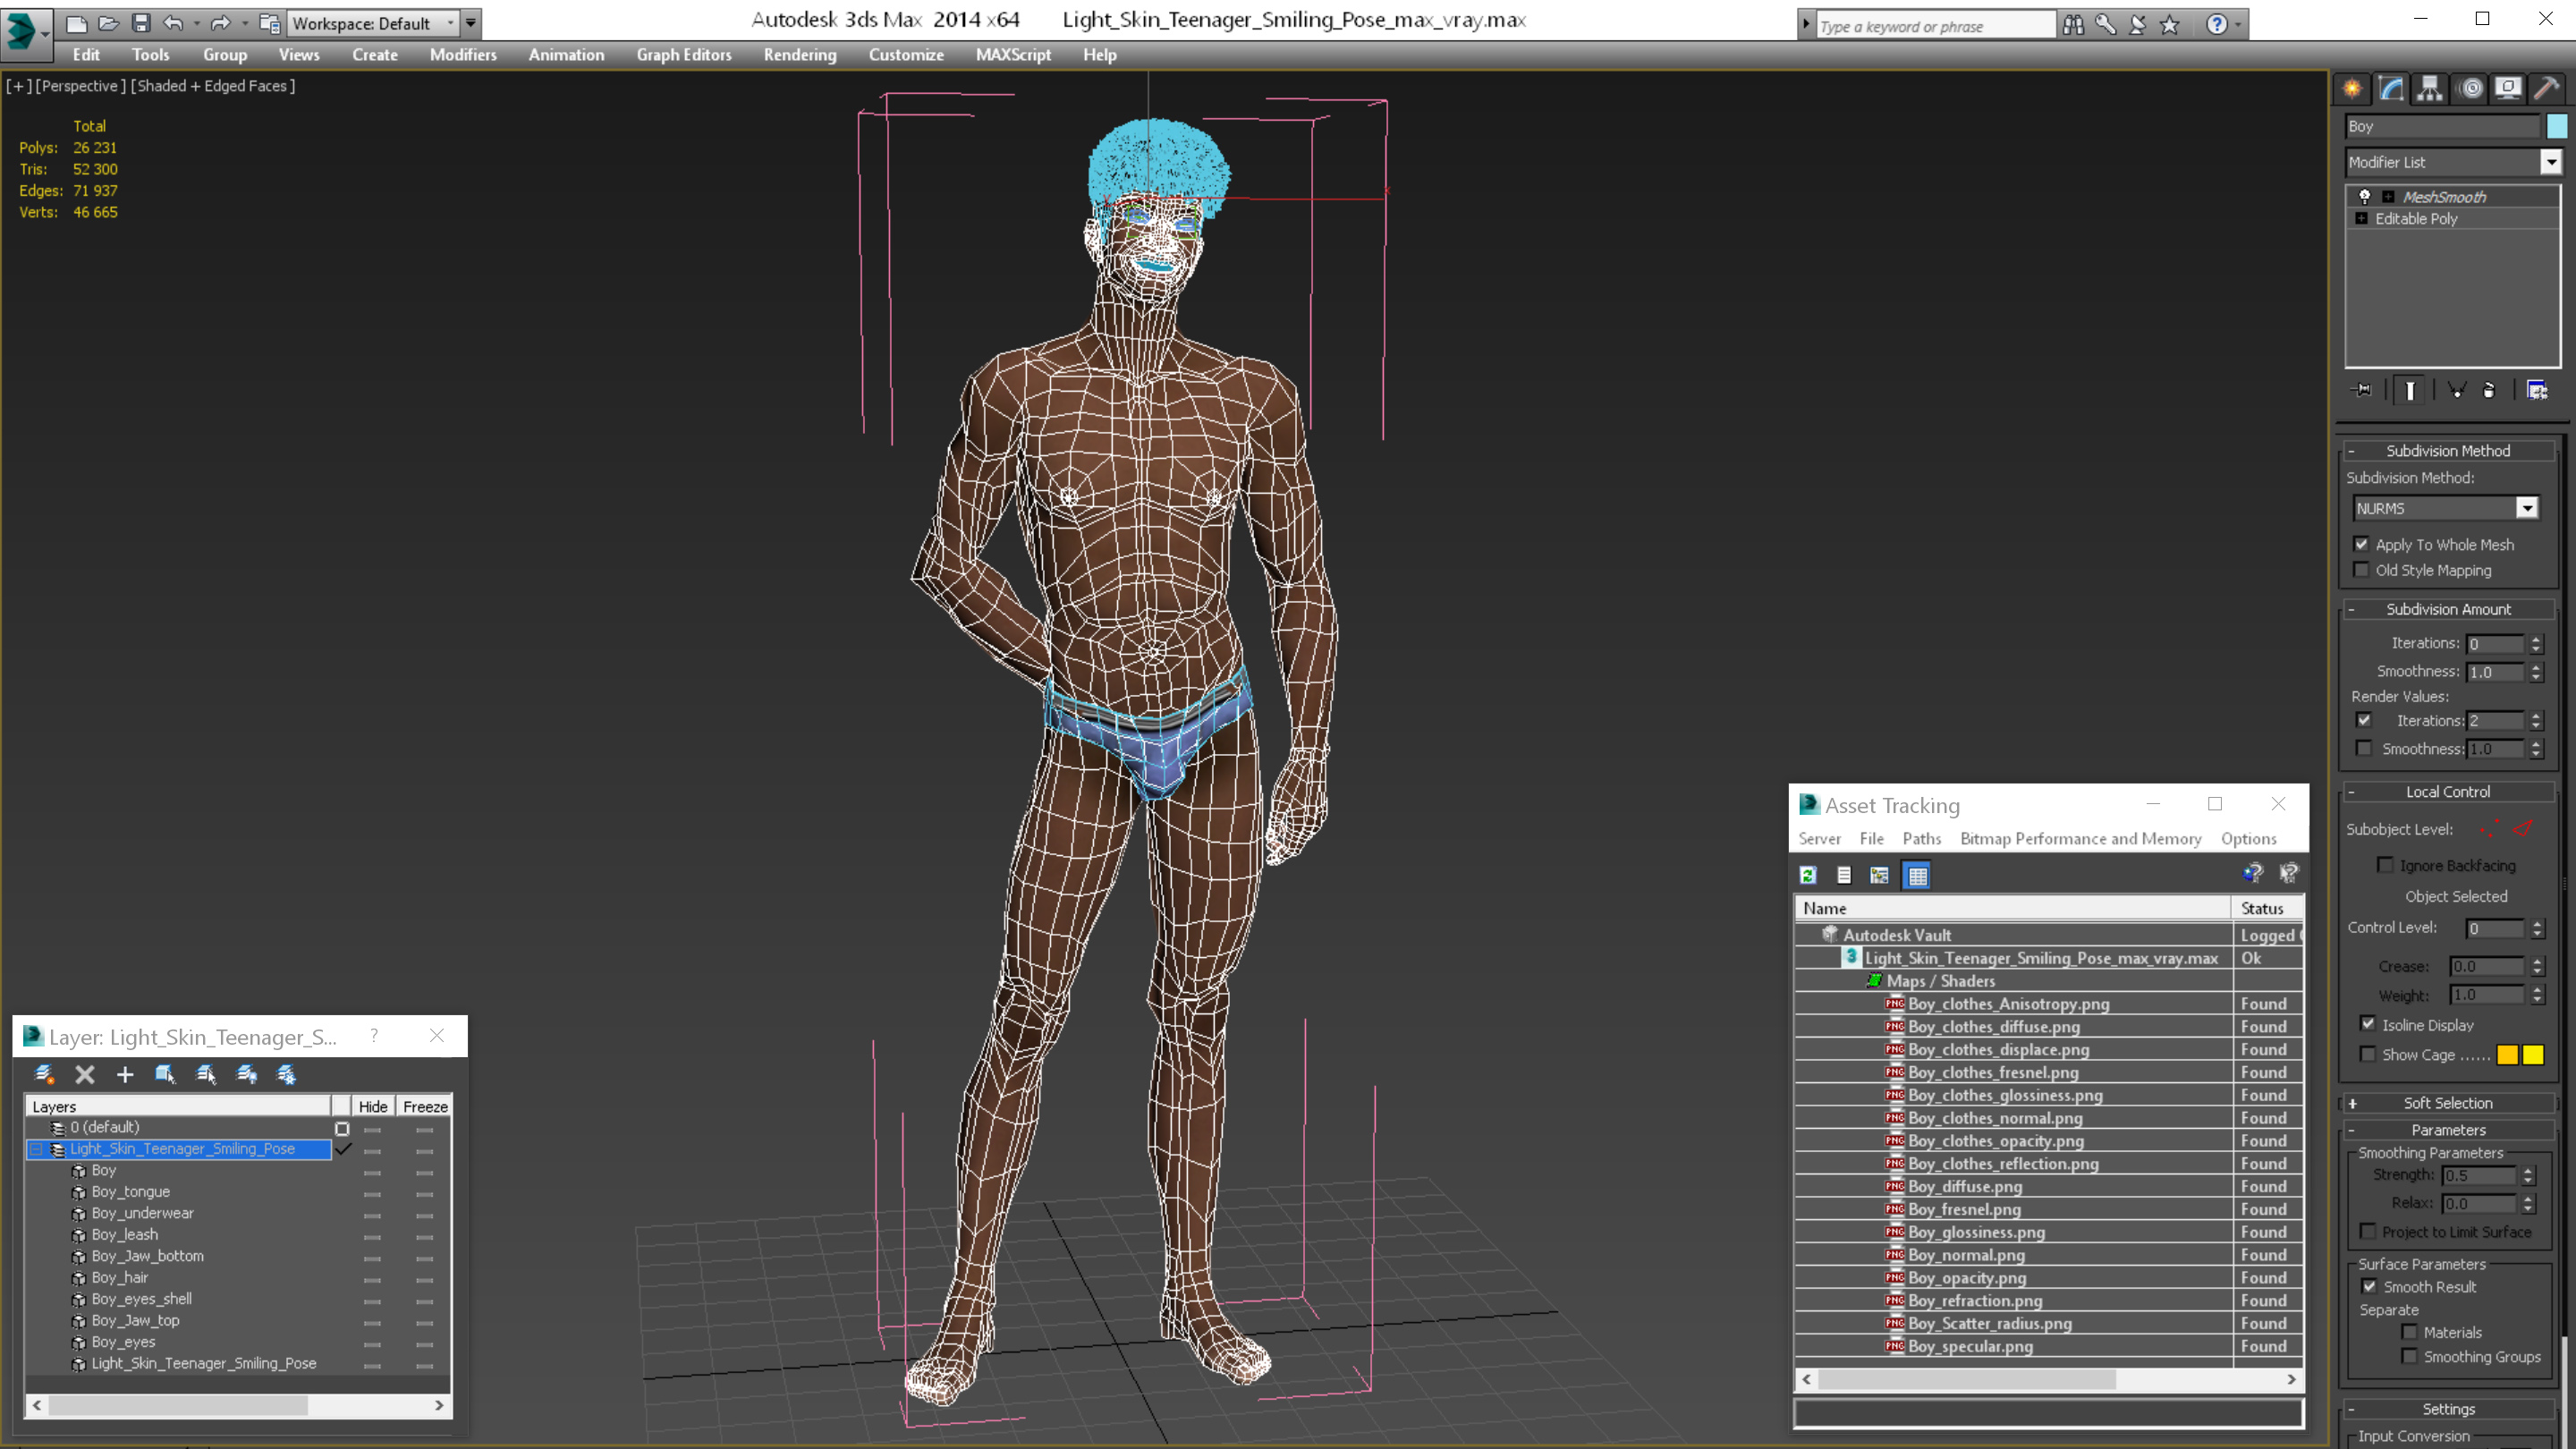The width and height of the screenshot is (2576, 1449).
Task: Collapse the Subdivision Amount rollout
Action: (x=2447, y=609)
